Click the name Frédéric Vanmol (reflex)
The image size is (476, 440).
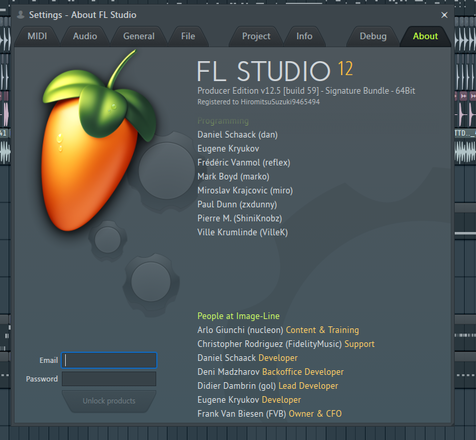244,163
